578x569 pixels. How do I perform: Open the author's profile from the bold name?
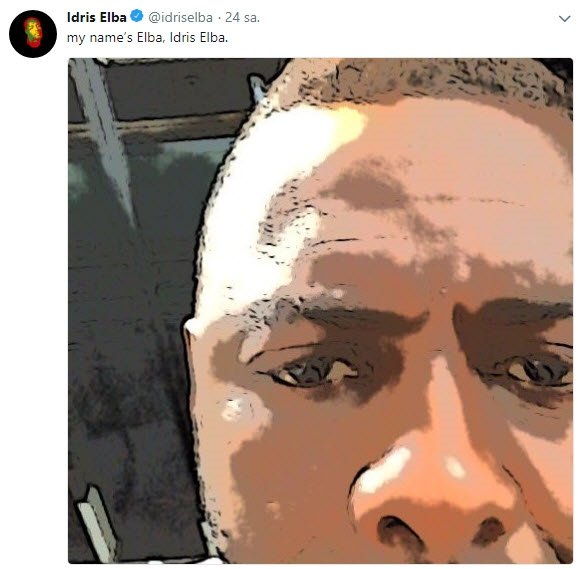coord(97,17)
